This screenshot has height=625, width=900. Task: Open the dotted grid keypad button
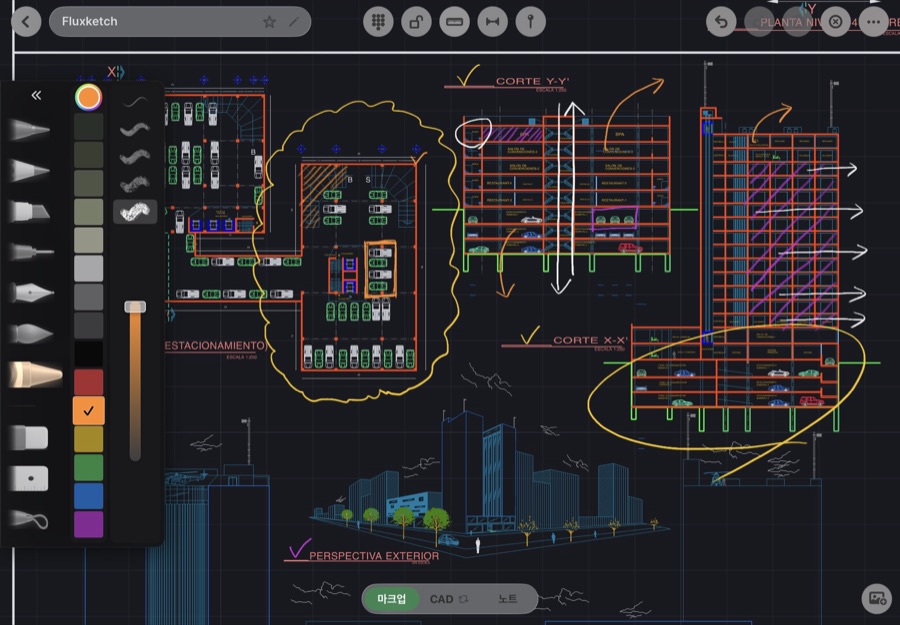coord(378,22)
